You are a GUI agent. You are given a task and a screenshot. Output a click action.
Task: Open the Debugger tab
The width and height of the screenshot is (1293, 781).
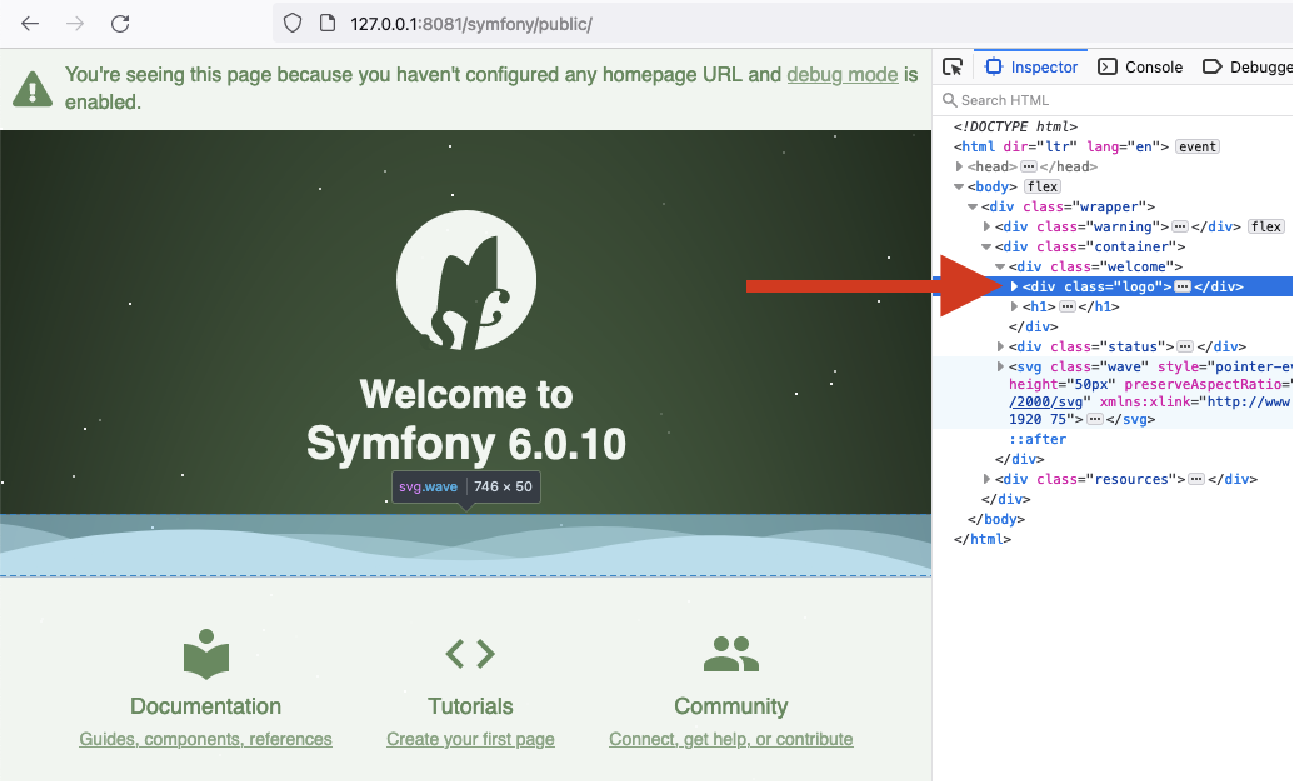1247,67
